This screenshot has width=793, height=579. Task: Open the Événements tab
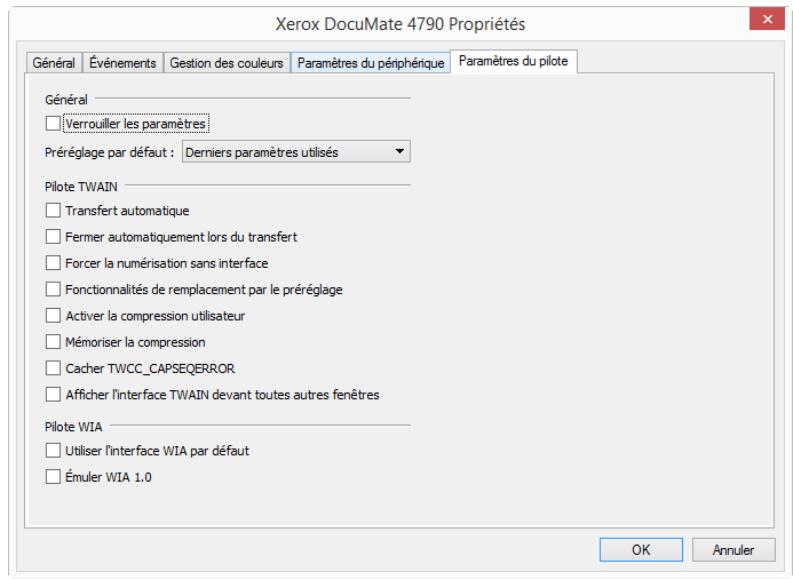click(123, 63)
